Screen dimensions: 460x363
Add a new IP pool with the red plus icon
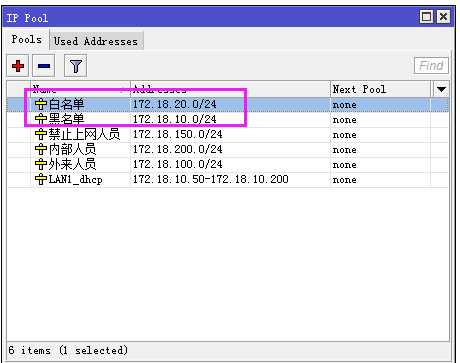click(x=18, y=66)
